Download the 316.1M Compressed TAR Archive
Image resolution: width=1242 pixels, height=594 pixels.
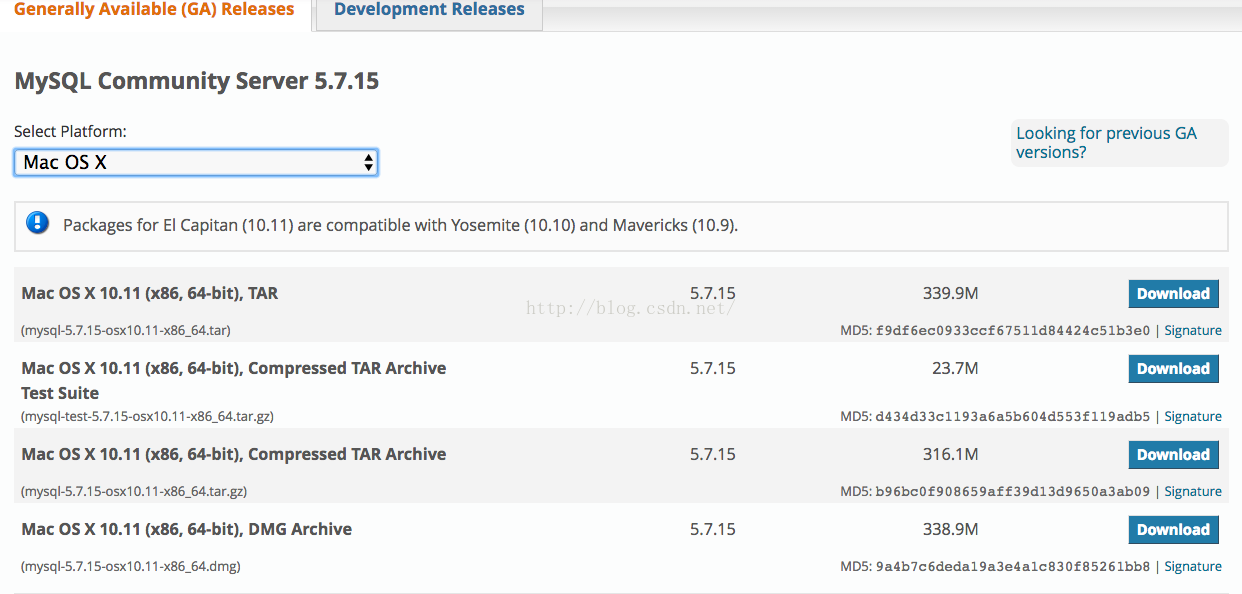click(x=1173, y=455)
